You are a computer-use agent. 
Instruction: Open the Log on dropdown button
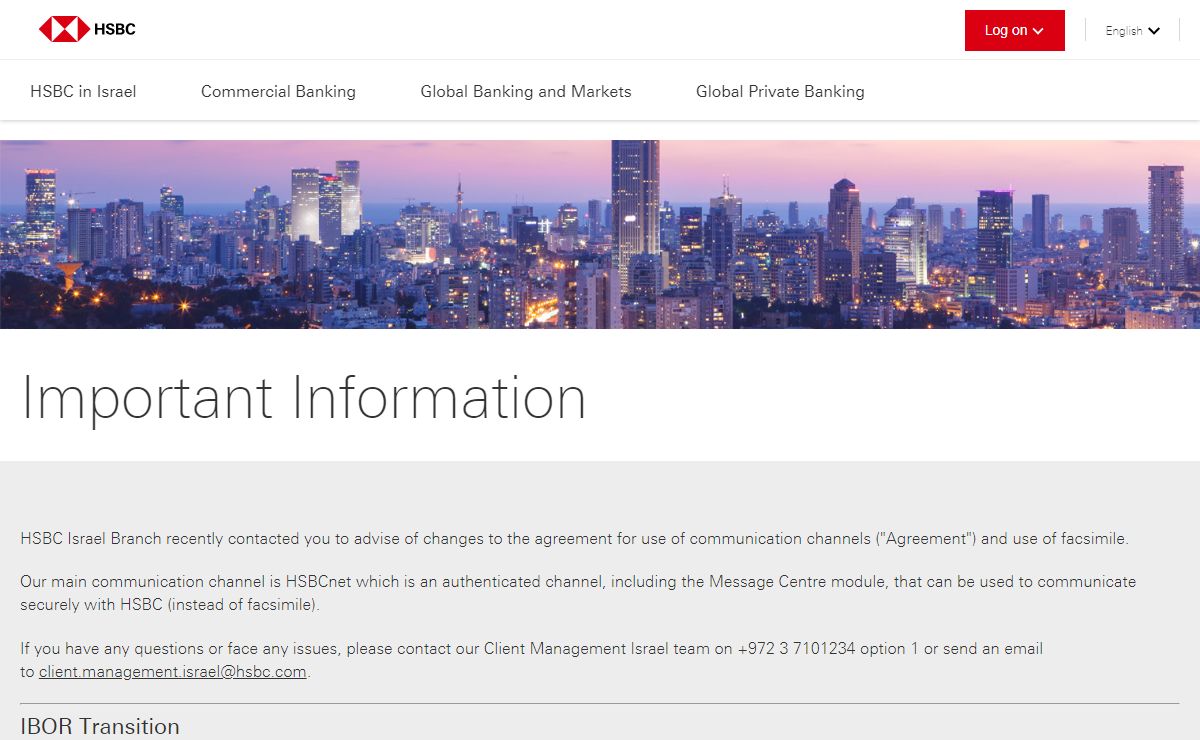click(x=1014, y=30)
